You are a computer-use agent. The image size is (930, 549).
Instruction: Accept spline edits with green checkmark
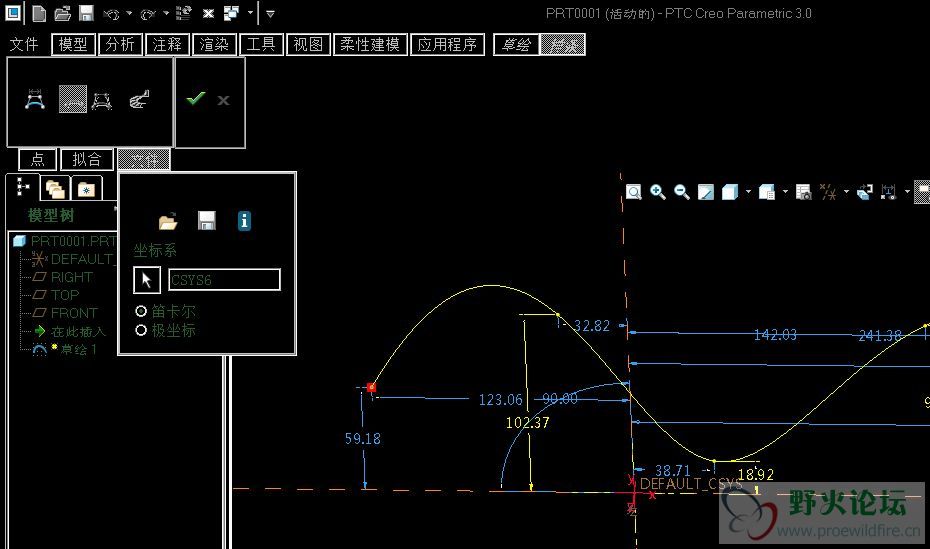pos(196,98)
